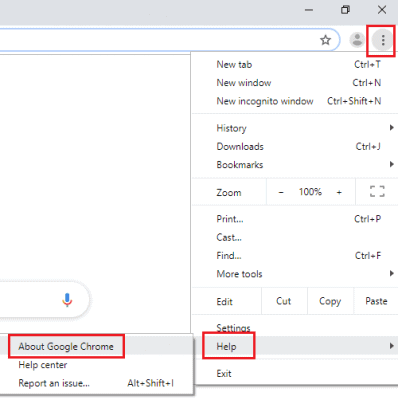Image resolution: width=398 pixels, height=400 pixels.
Task: Click the Paste button in Edit row
Action: [376, 301]
